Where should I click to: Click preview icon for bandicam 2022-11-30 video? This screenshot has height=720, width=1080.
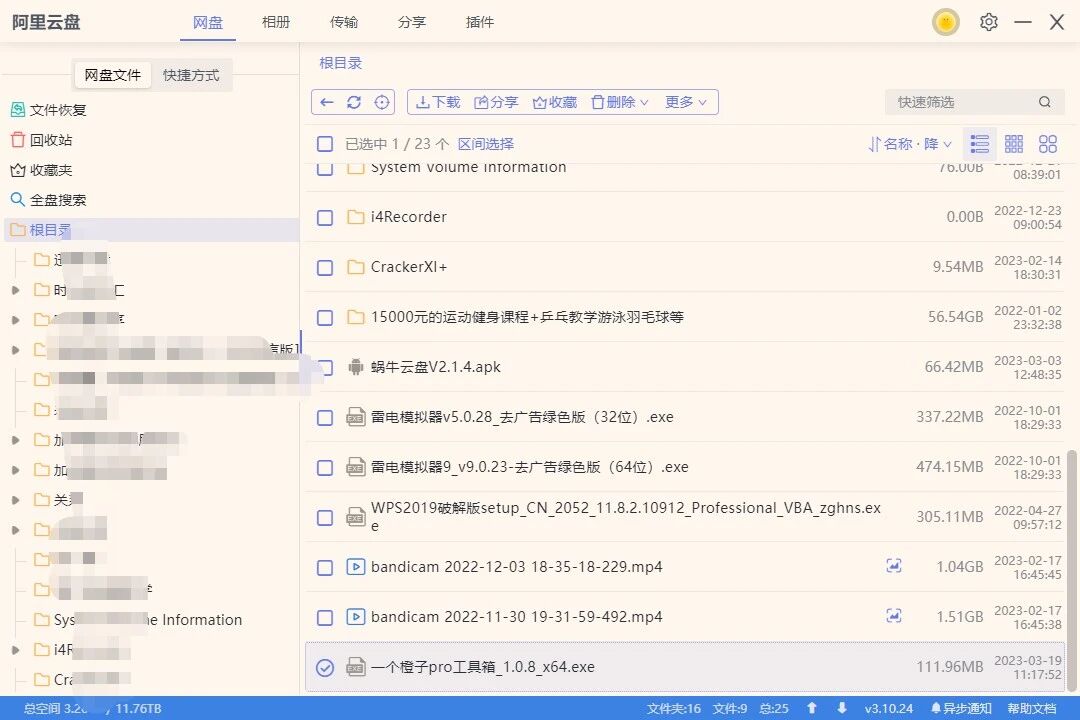pyautogui.click(x=893, y=616)
